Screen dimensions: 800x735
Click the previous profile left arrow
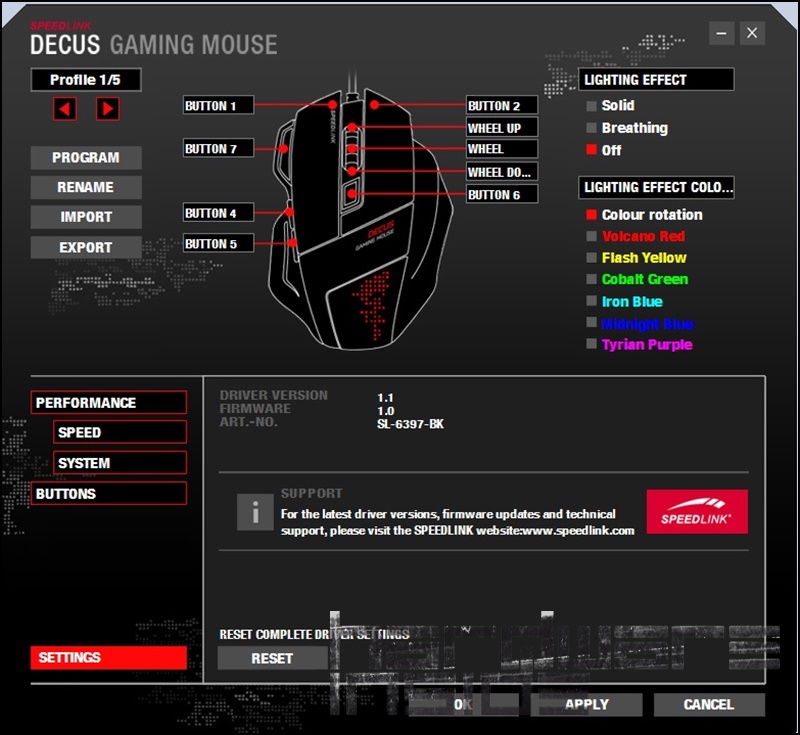[x=65, y=108]
